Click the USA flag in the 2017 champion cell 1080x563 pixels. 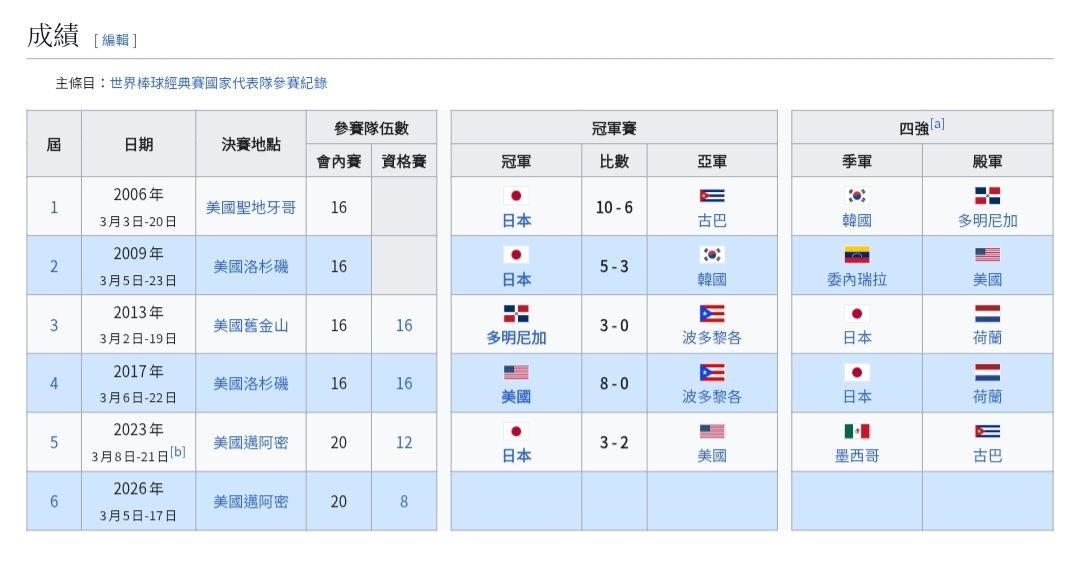[x=516, y=372]
